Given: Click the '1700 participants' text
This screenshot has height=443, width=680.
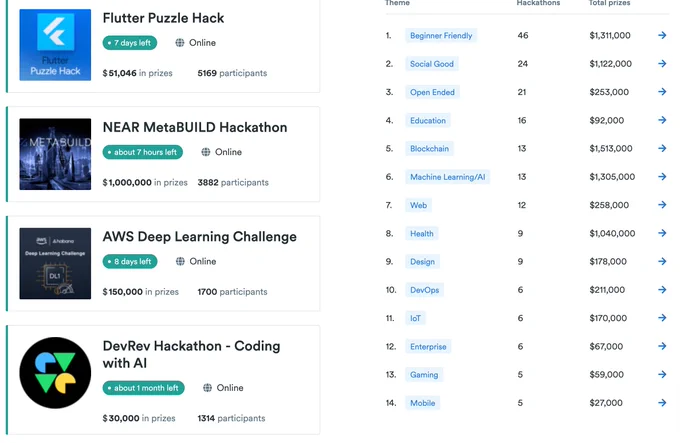Looking at the screenshot, I should coord(232,292).
